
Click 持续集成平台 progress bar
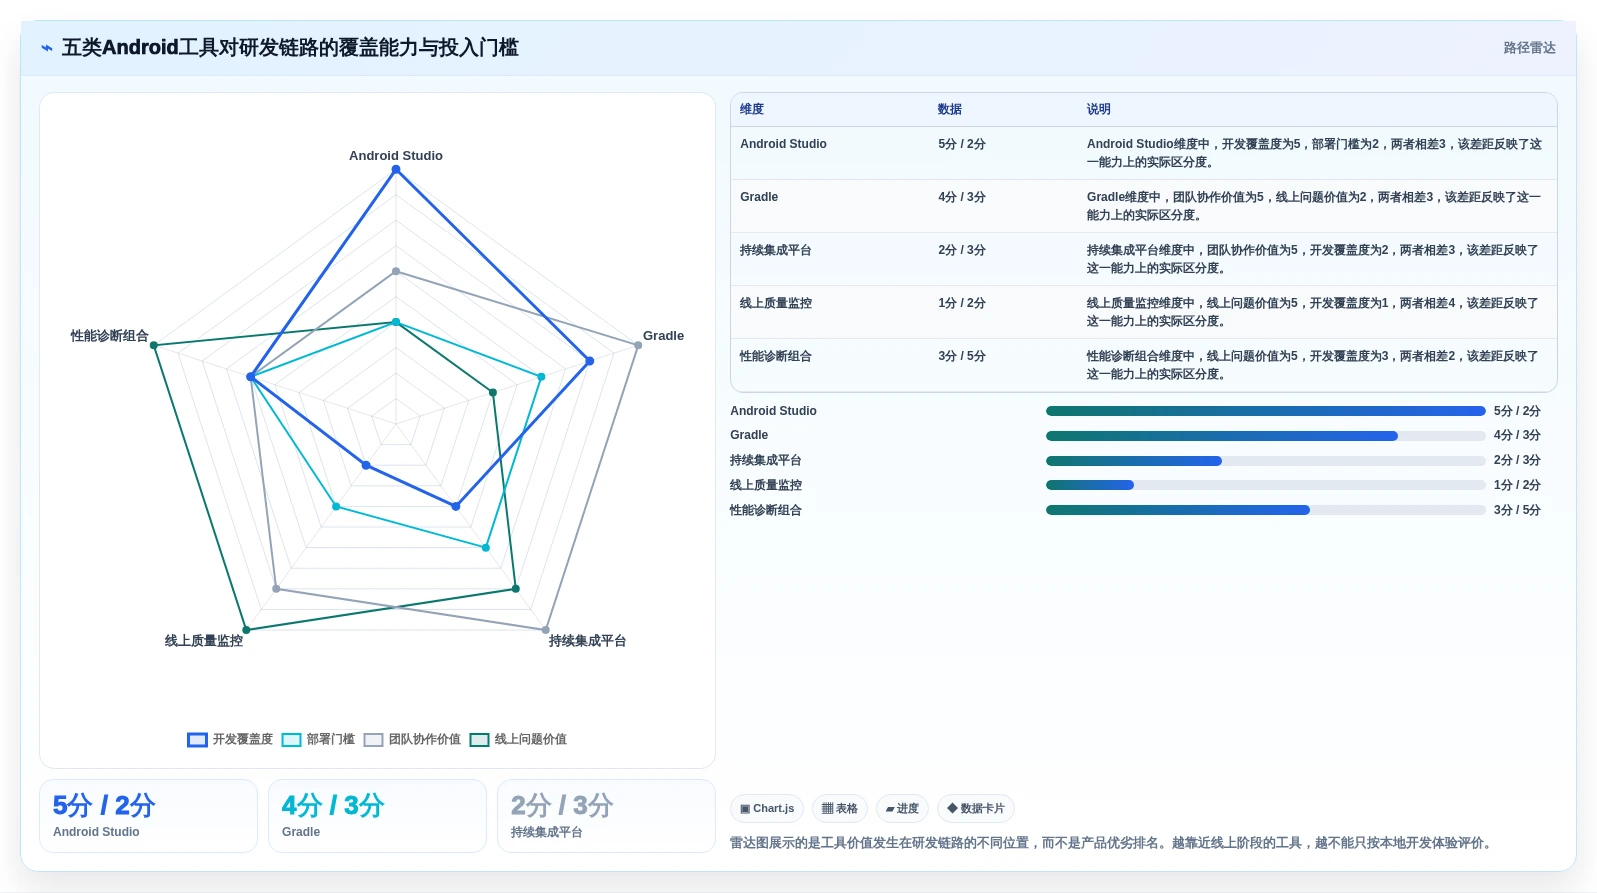(1265, 461)
